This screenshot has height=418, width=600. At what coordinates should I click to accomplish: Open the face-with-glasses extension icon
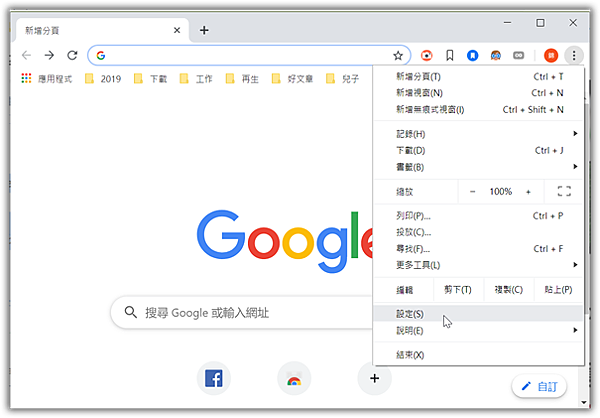point(496,56)
